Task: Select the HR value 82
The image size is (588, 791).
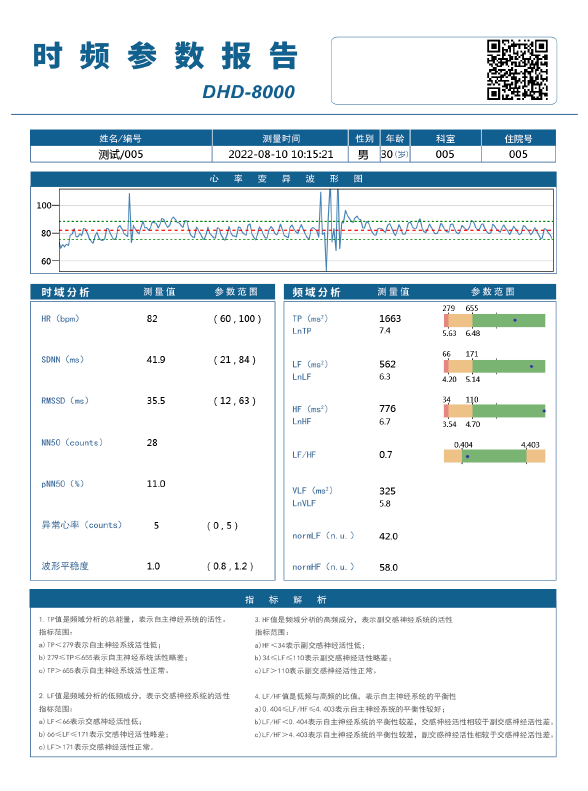Action: [x=152, y=319]
